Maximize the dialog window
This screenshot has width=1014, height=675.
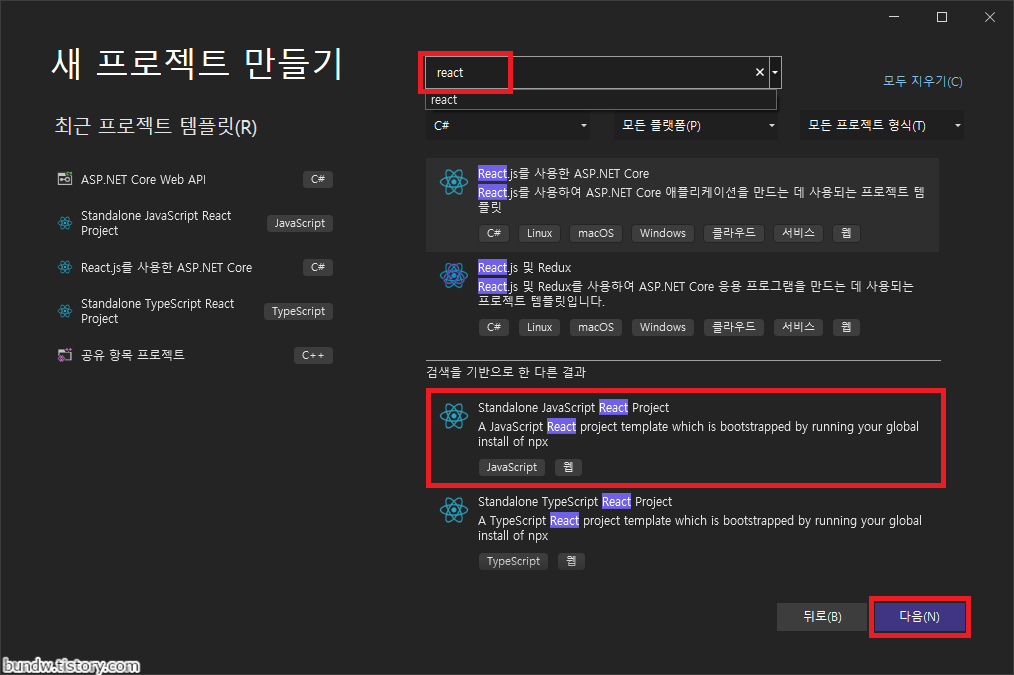[942, 17]
